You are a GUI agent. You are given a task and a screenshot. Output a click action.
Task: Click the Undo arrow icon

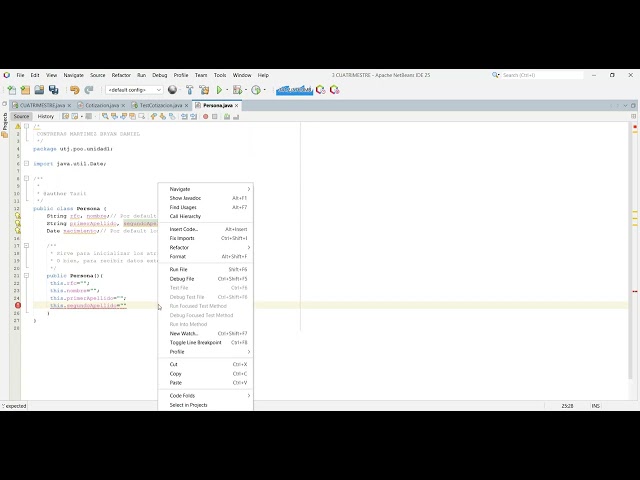click(74, 90)
